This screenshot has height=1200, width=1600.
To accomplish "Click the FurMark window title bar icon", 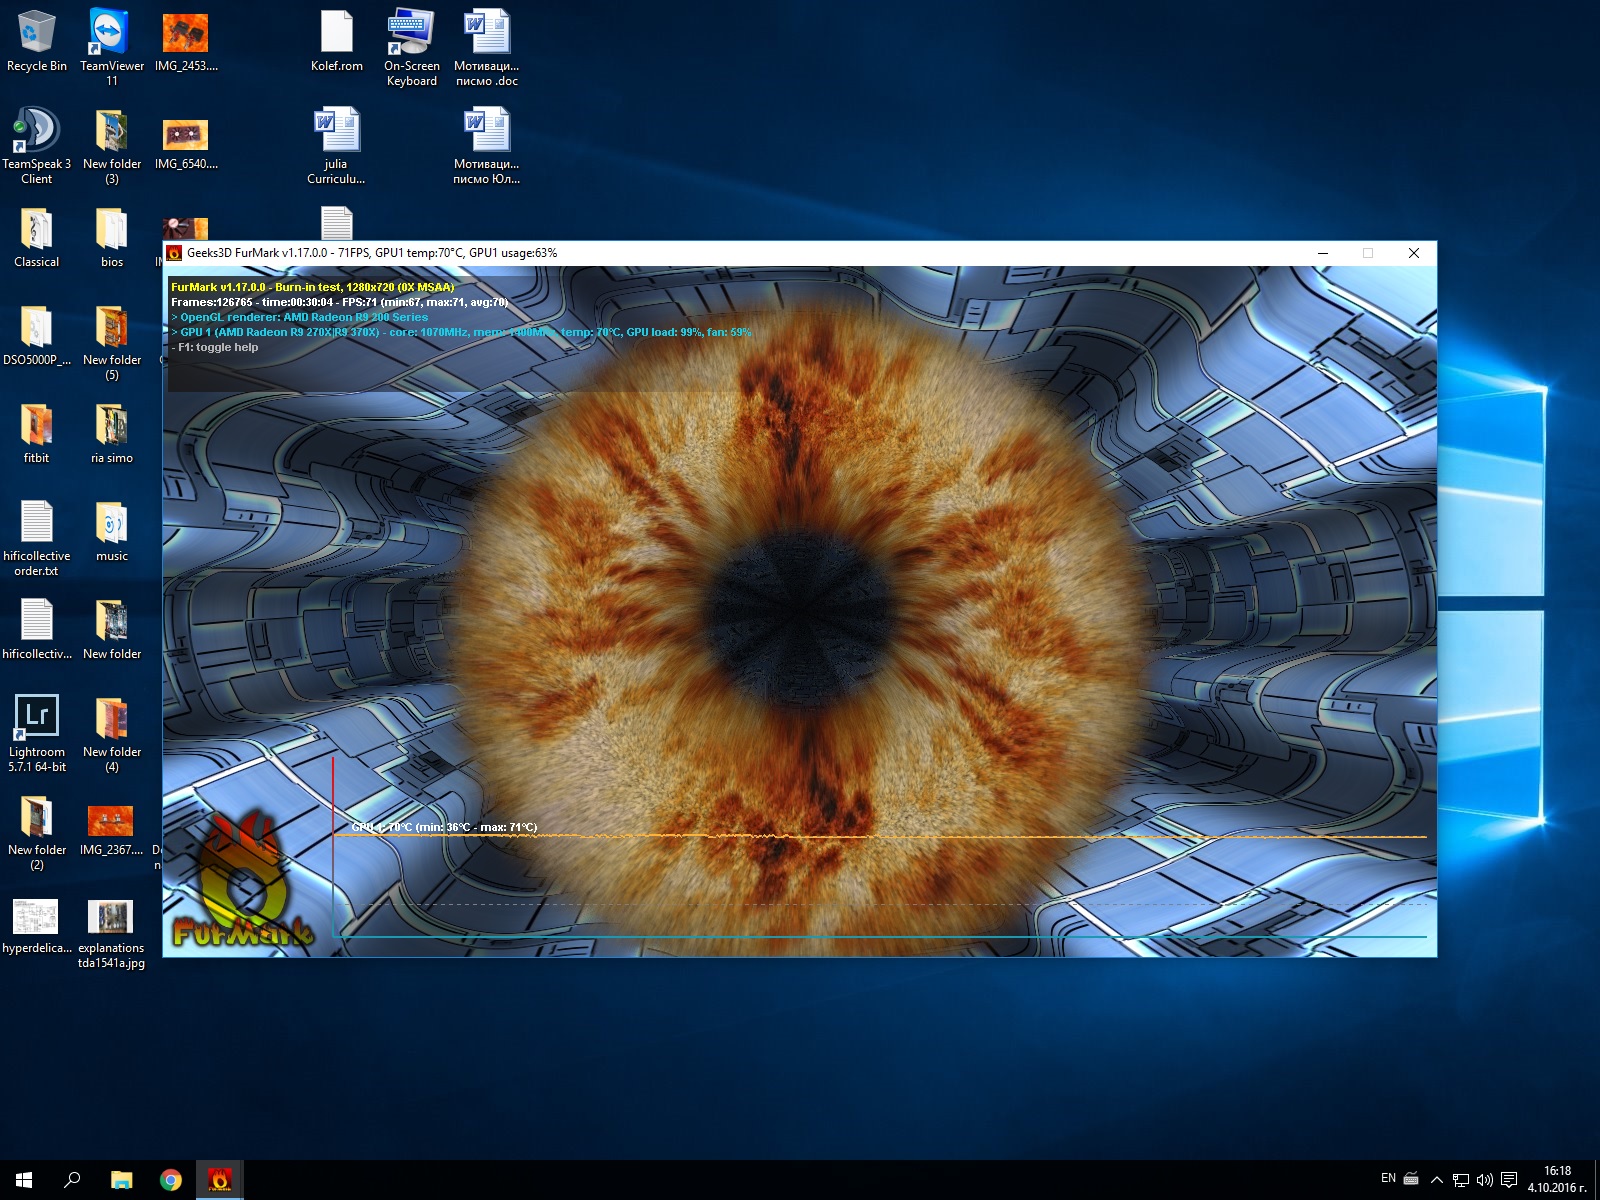I will tap(174, 253).
